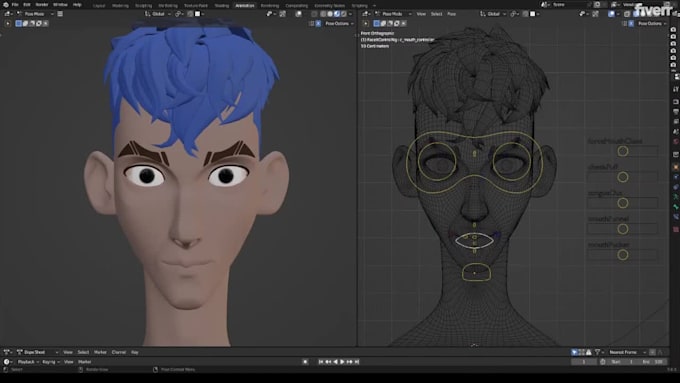680x383 pixels.
Task: Toggle X-axis mirror in right viewport
Action: point(631,23)
